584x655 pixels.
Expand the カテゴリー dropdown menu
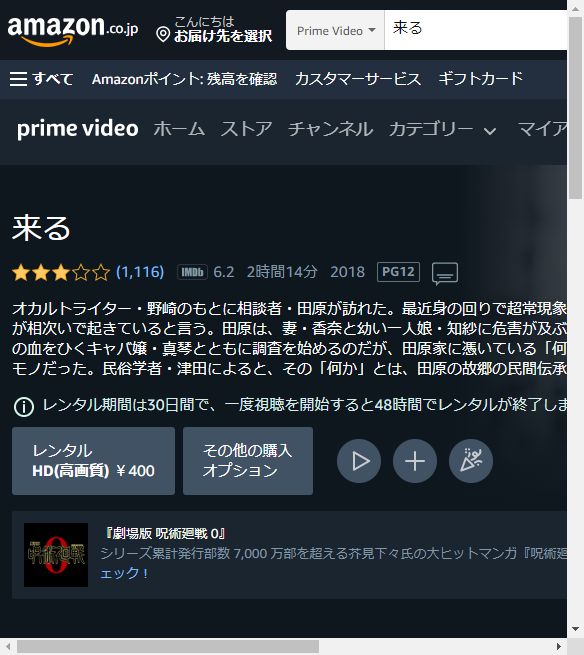tap(443, 129)
